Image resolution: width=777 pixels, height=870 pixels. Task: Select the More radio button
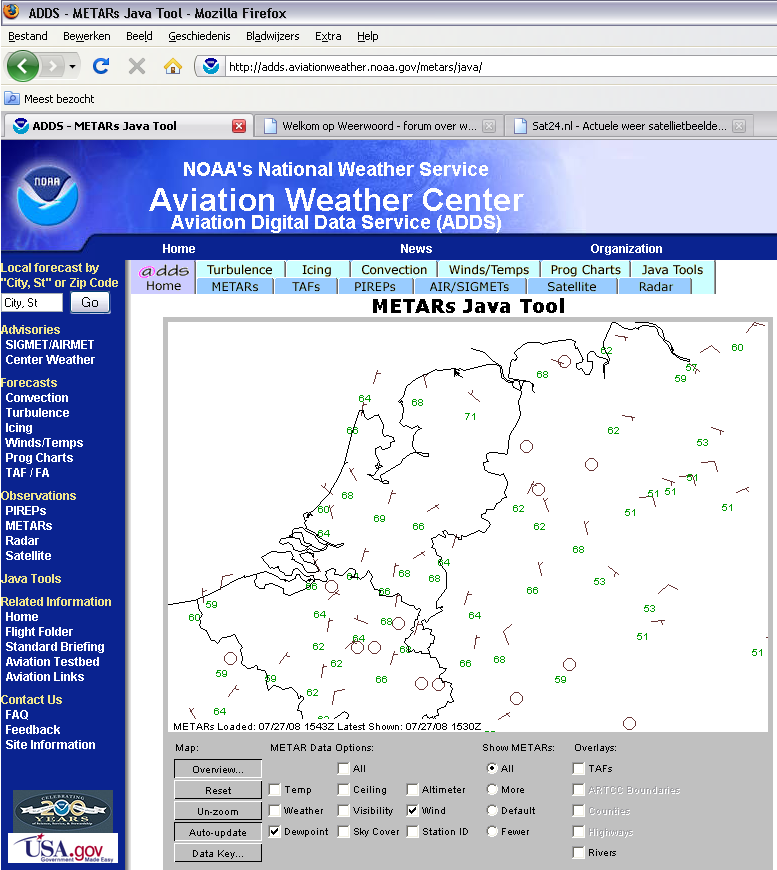pyautogui.click(x=492, y=790)
